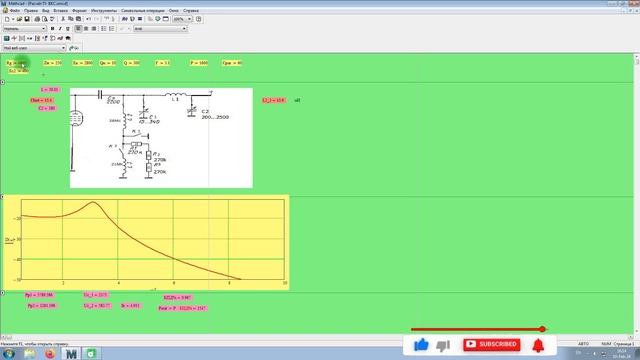Expand the New worksheet dropdown arrow
Image resolution: width=640 pixels, height=360 pixels.
13,19
